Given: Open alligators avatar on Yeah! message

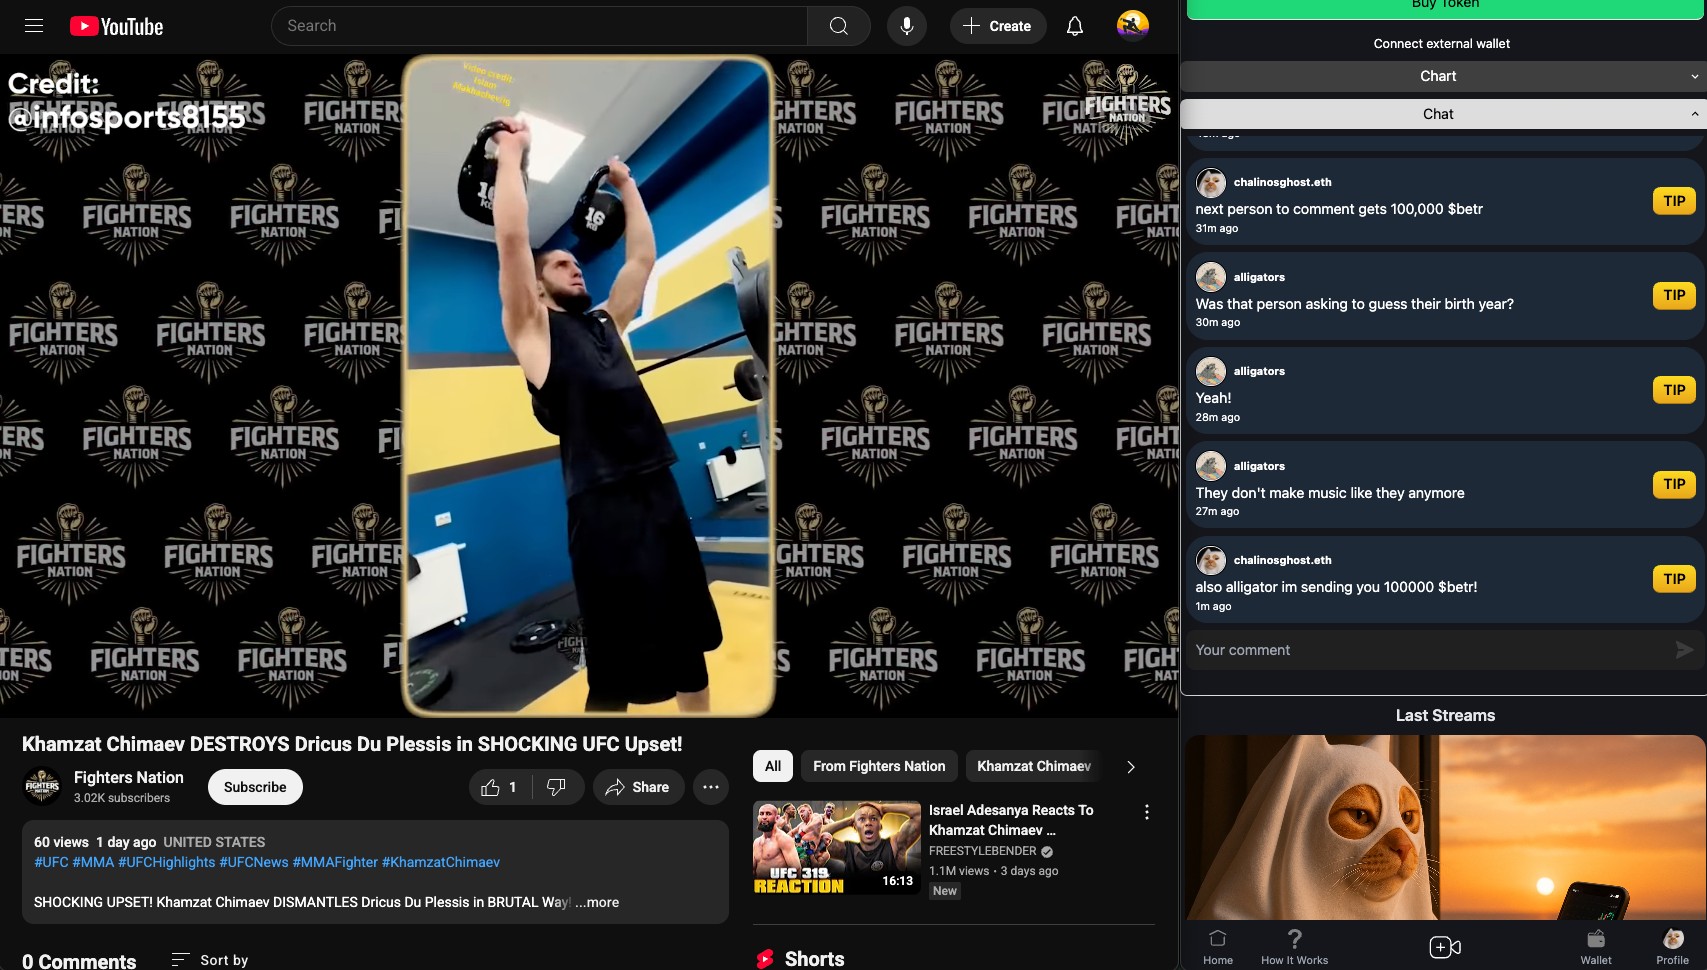Looking at the screenshot, I should [x=1211, y=371].
